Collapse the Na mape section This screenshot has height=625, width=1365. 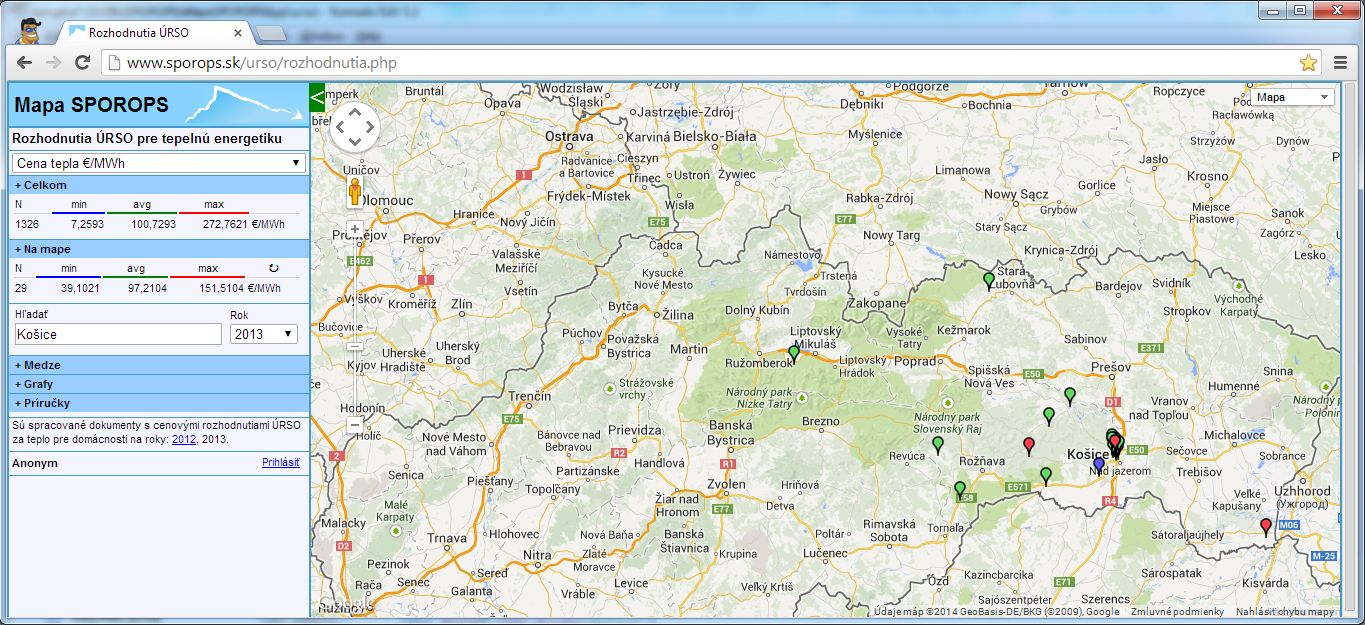click(x=159, y=249)
